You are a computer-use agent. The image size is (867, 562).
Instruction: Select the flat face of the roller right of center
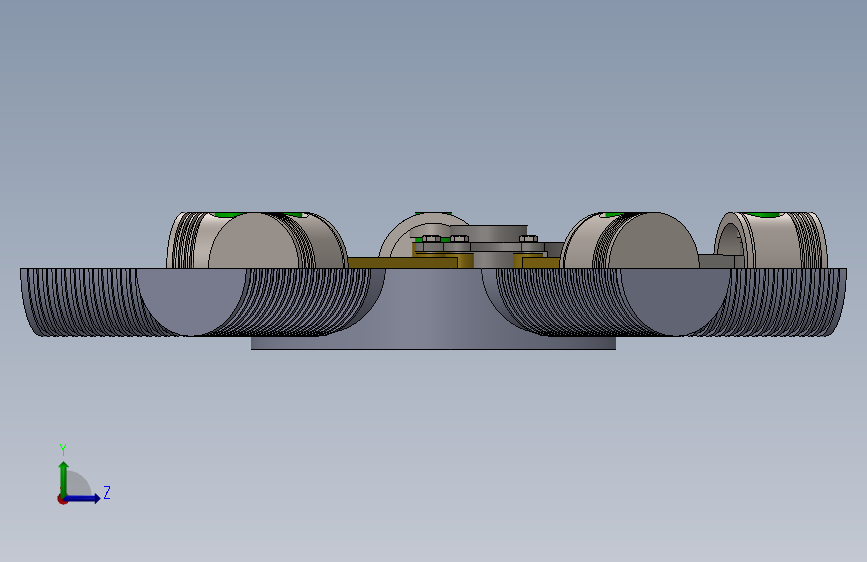[654, 241]
